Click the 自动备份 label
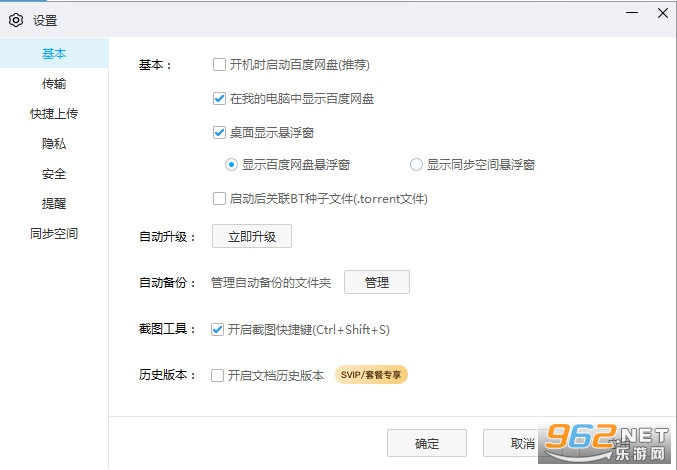This screenshot has height=470, width=677. [x=168, y=283]
